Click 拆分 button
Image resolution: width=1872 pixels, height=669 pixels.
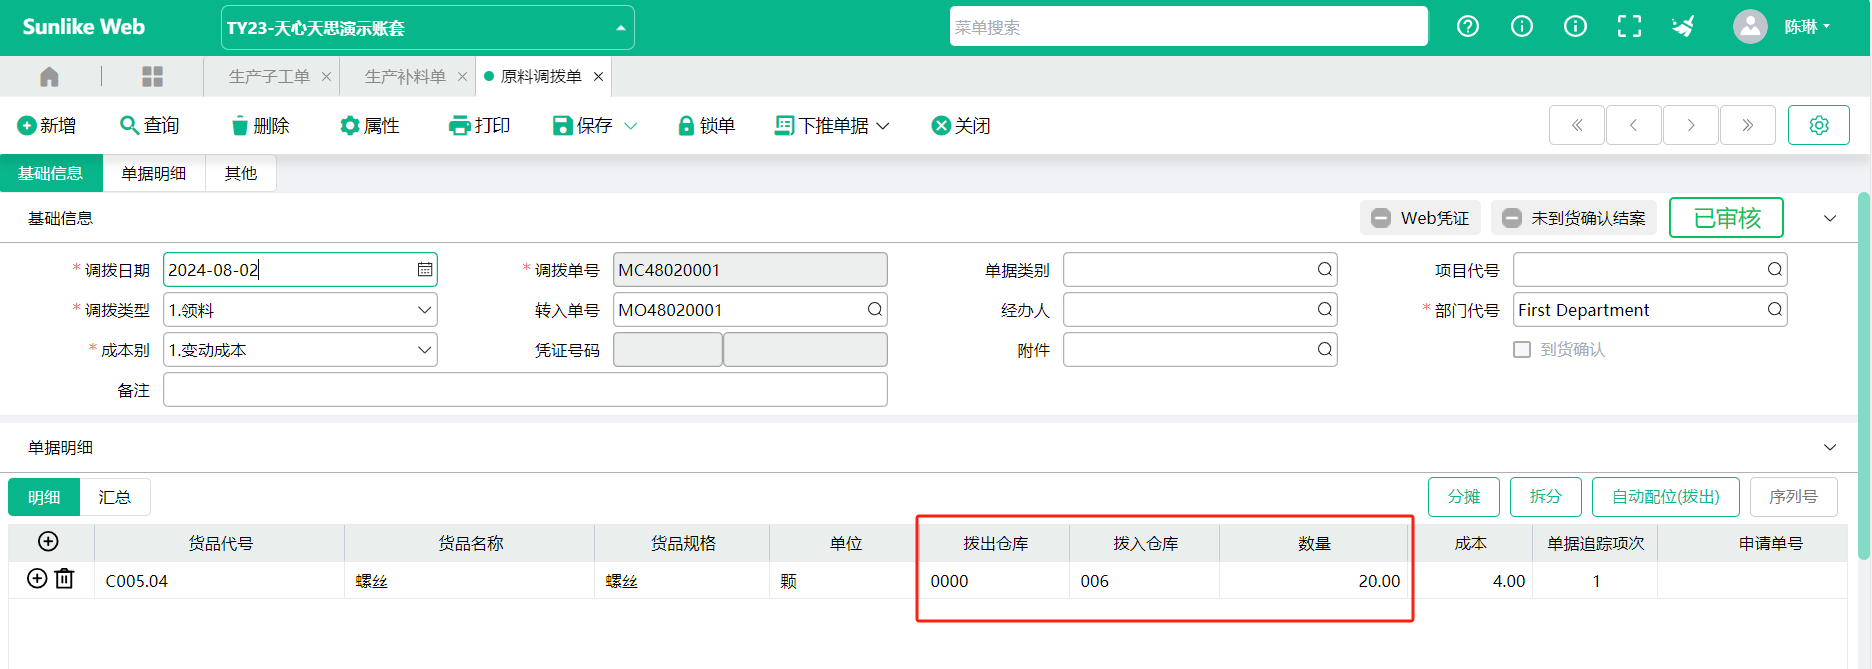[x=1546, y=497]
